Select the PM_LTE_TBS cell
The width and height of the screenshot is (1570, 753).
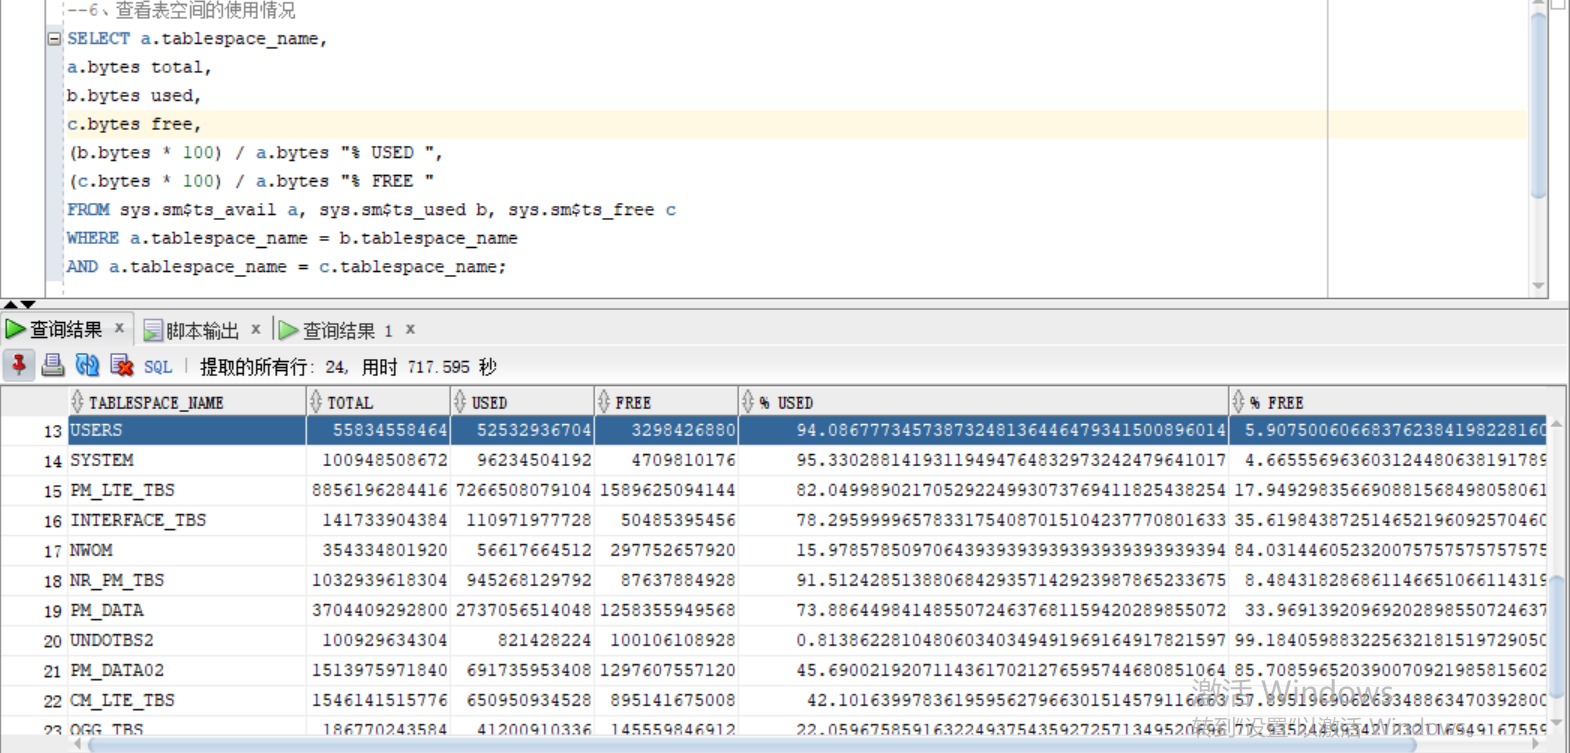point(187,490)
